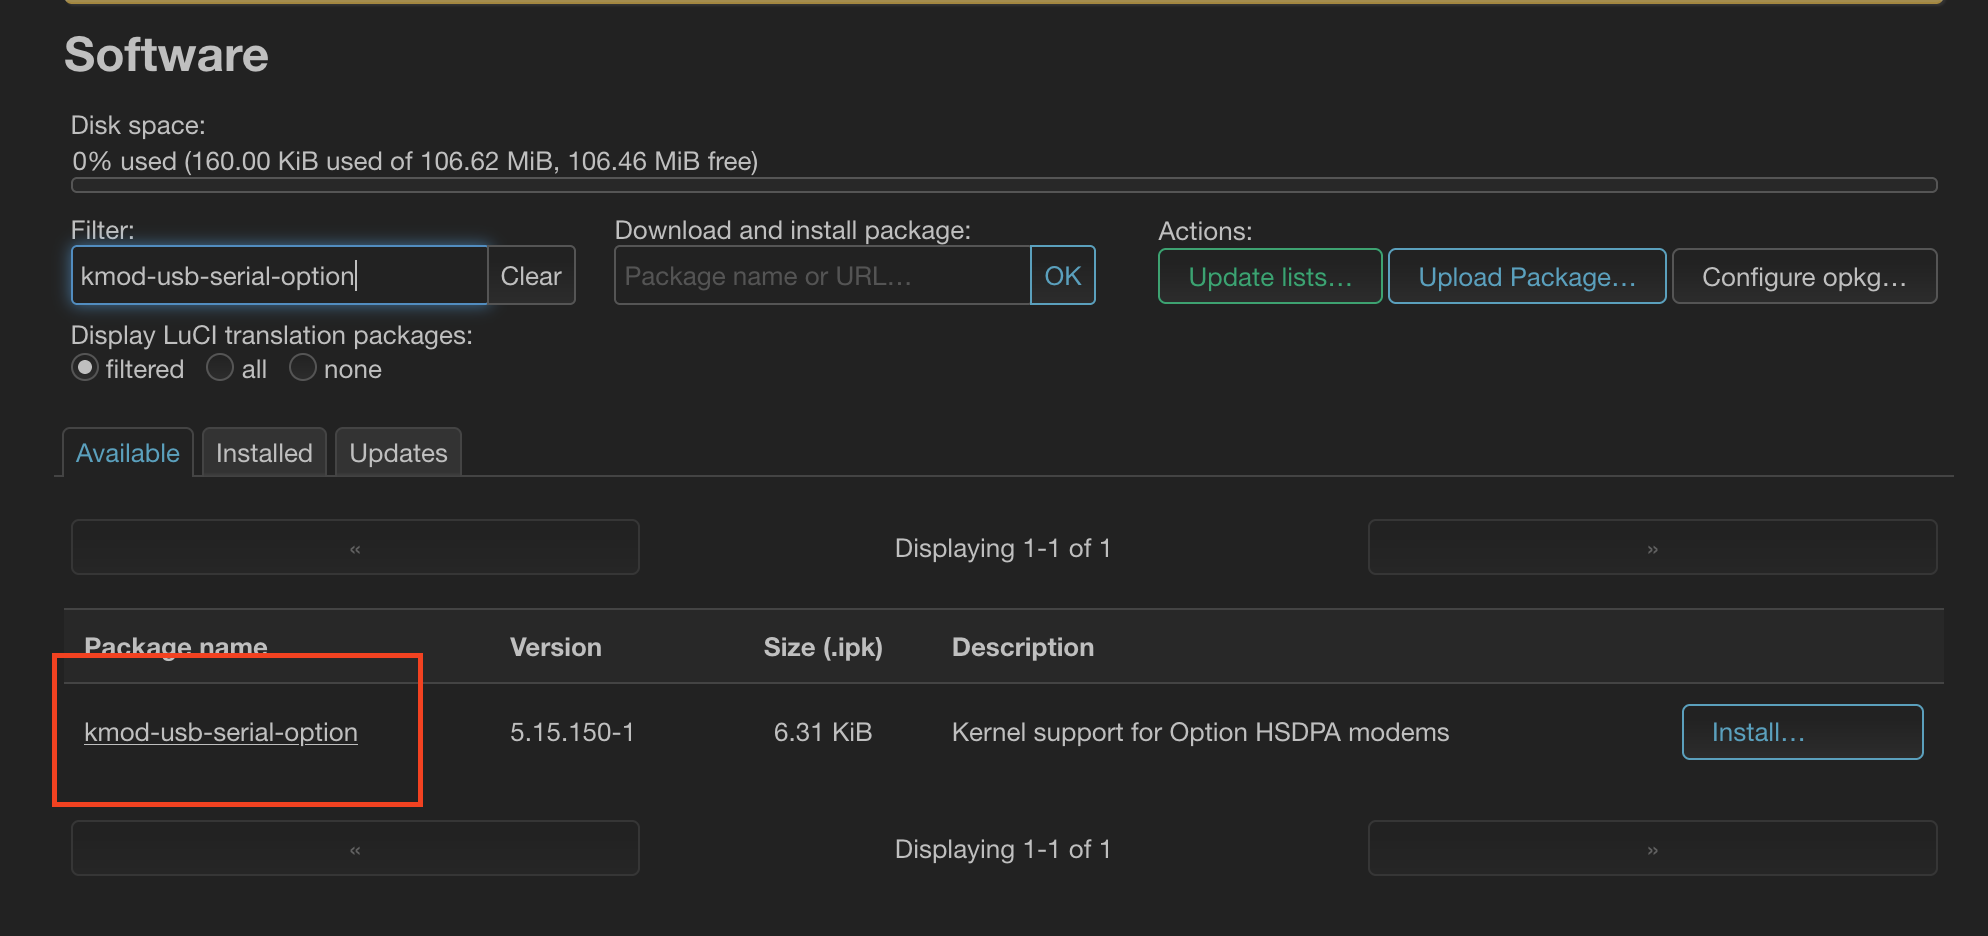Click in the Filter text field

tap(278, 276)
